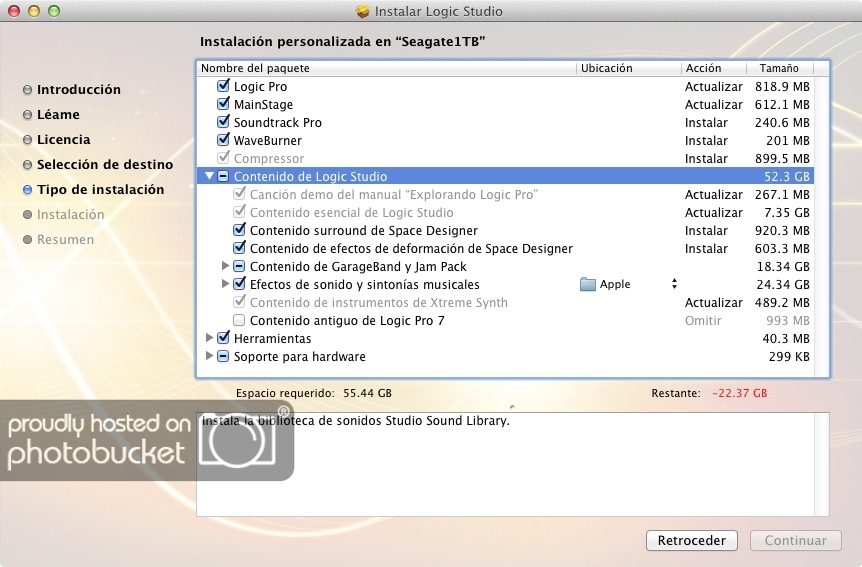862x567 pixels.
Task: Enable Contenido antiguo de Logic Pro 7
Action: point(239,321)
